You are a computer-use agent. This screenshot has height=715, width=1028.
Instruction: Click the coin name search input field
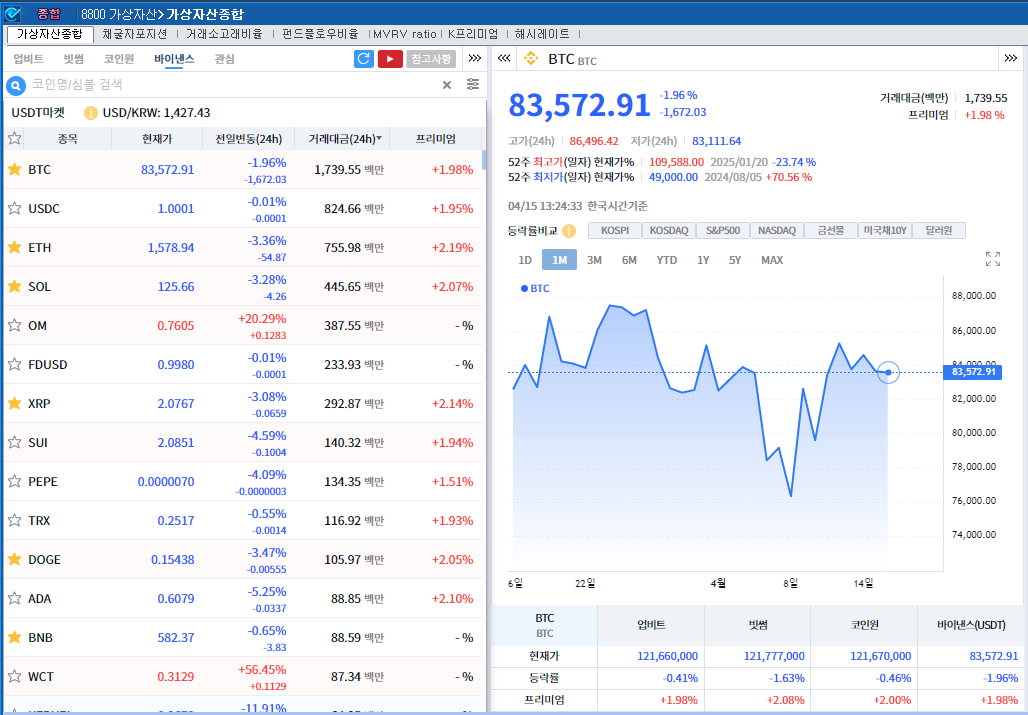click(x=230, y=85)
